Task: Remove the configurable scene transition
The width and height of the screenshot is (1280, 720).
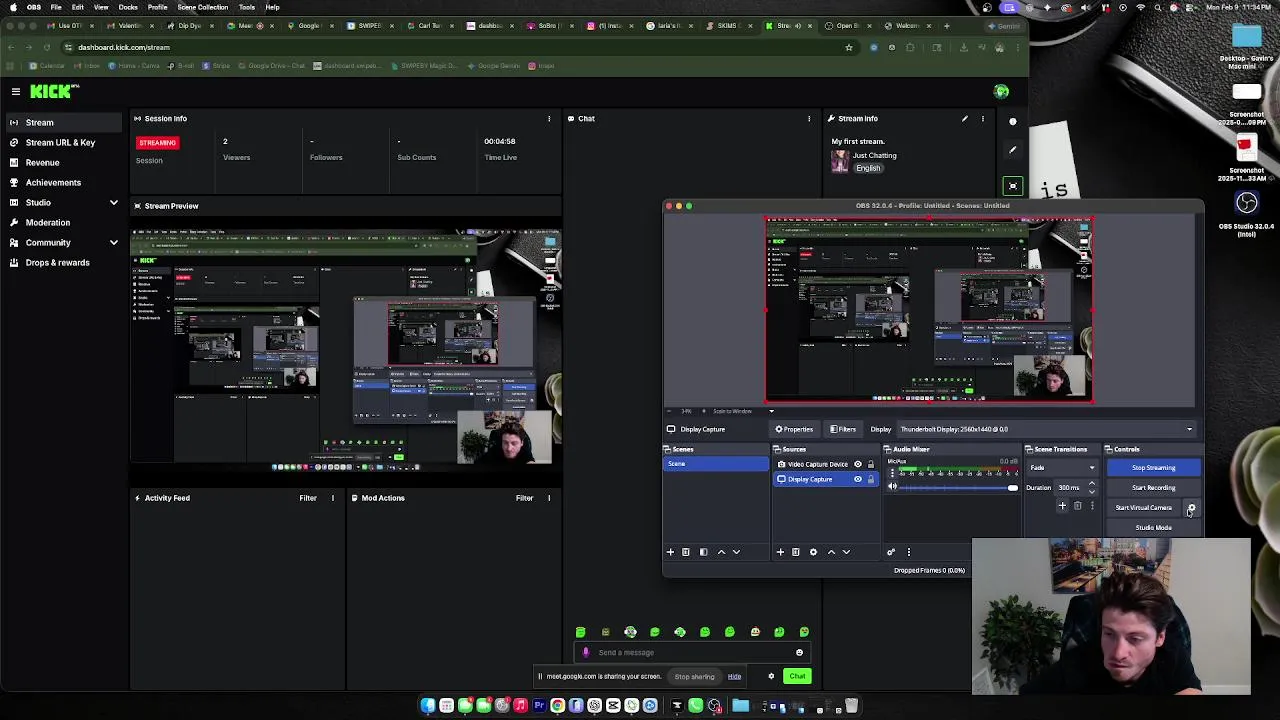Action: coord(1077,506)
